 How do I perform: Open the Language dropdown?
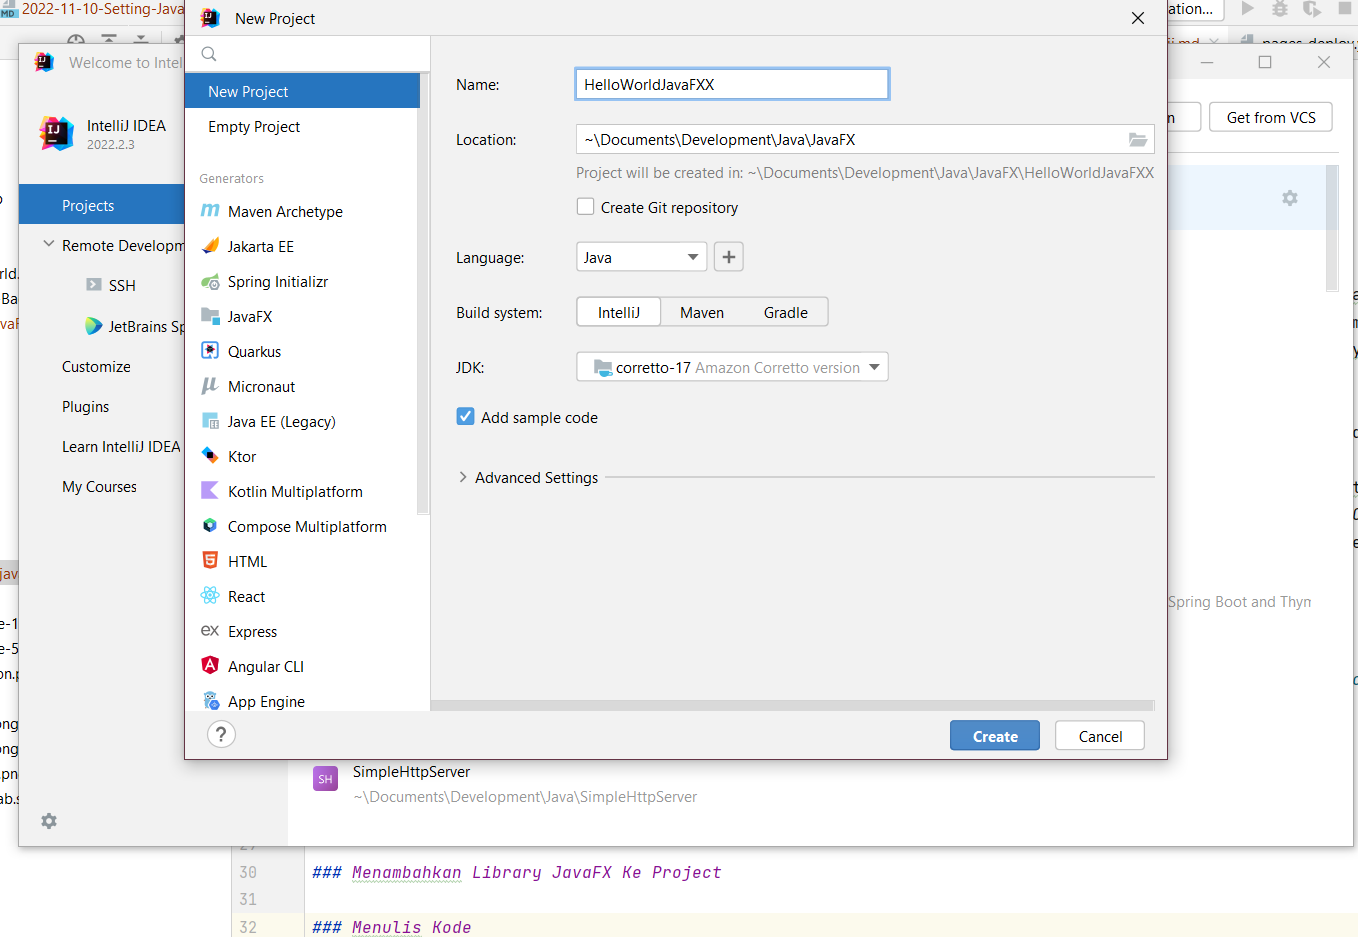click(642, 257)
